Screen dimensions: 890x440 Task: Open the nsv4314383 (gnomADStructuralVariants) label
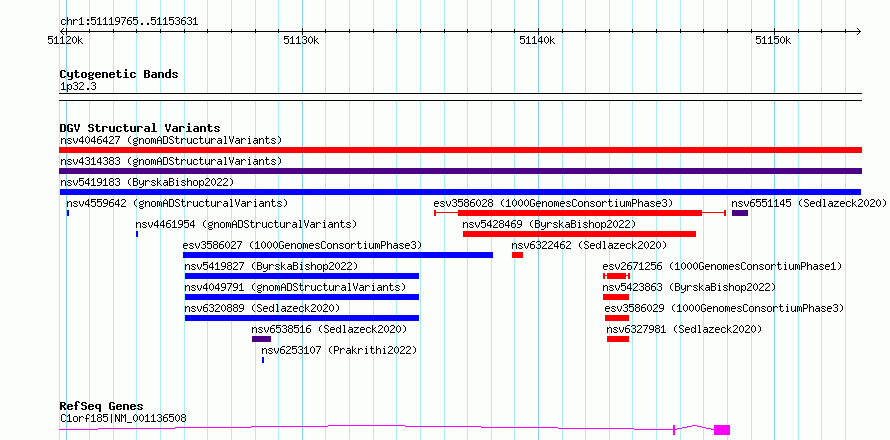point(171,161)
